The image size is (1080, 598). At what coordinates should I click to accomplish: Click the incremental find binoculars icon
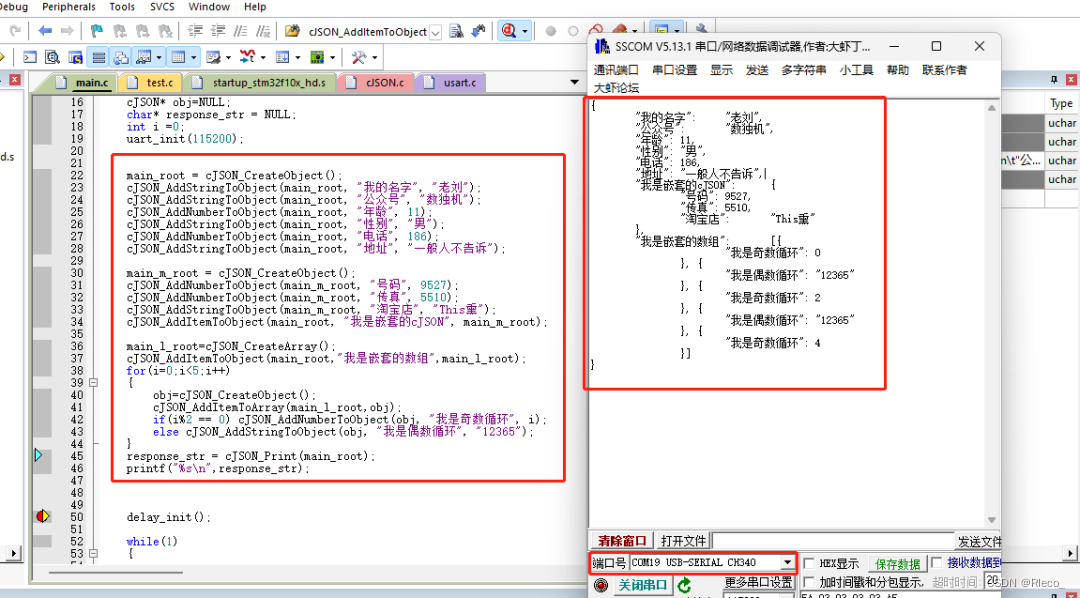[x=479, y=31]
